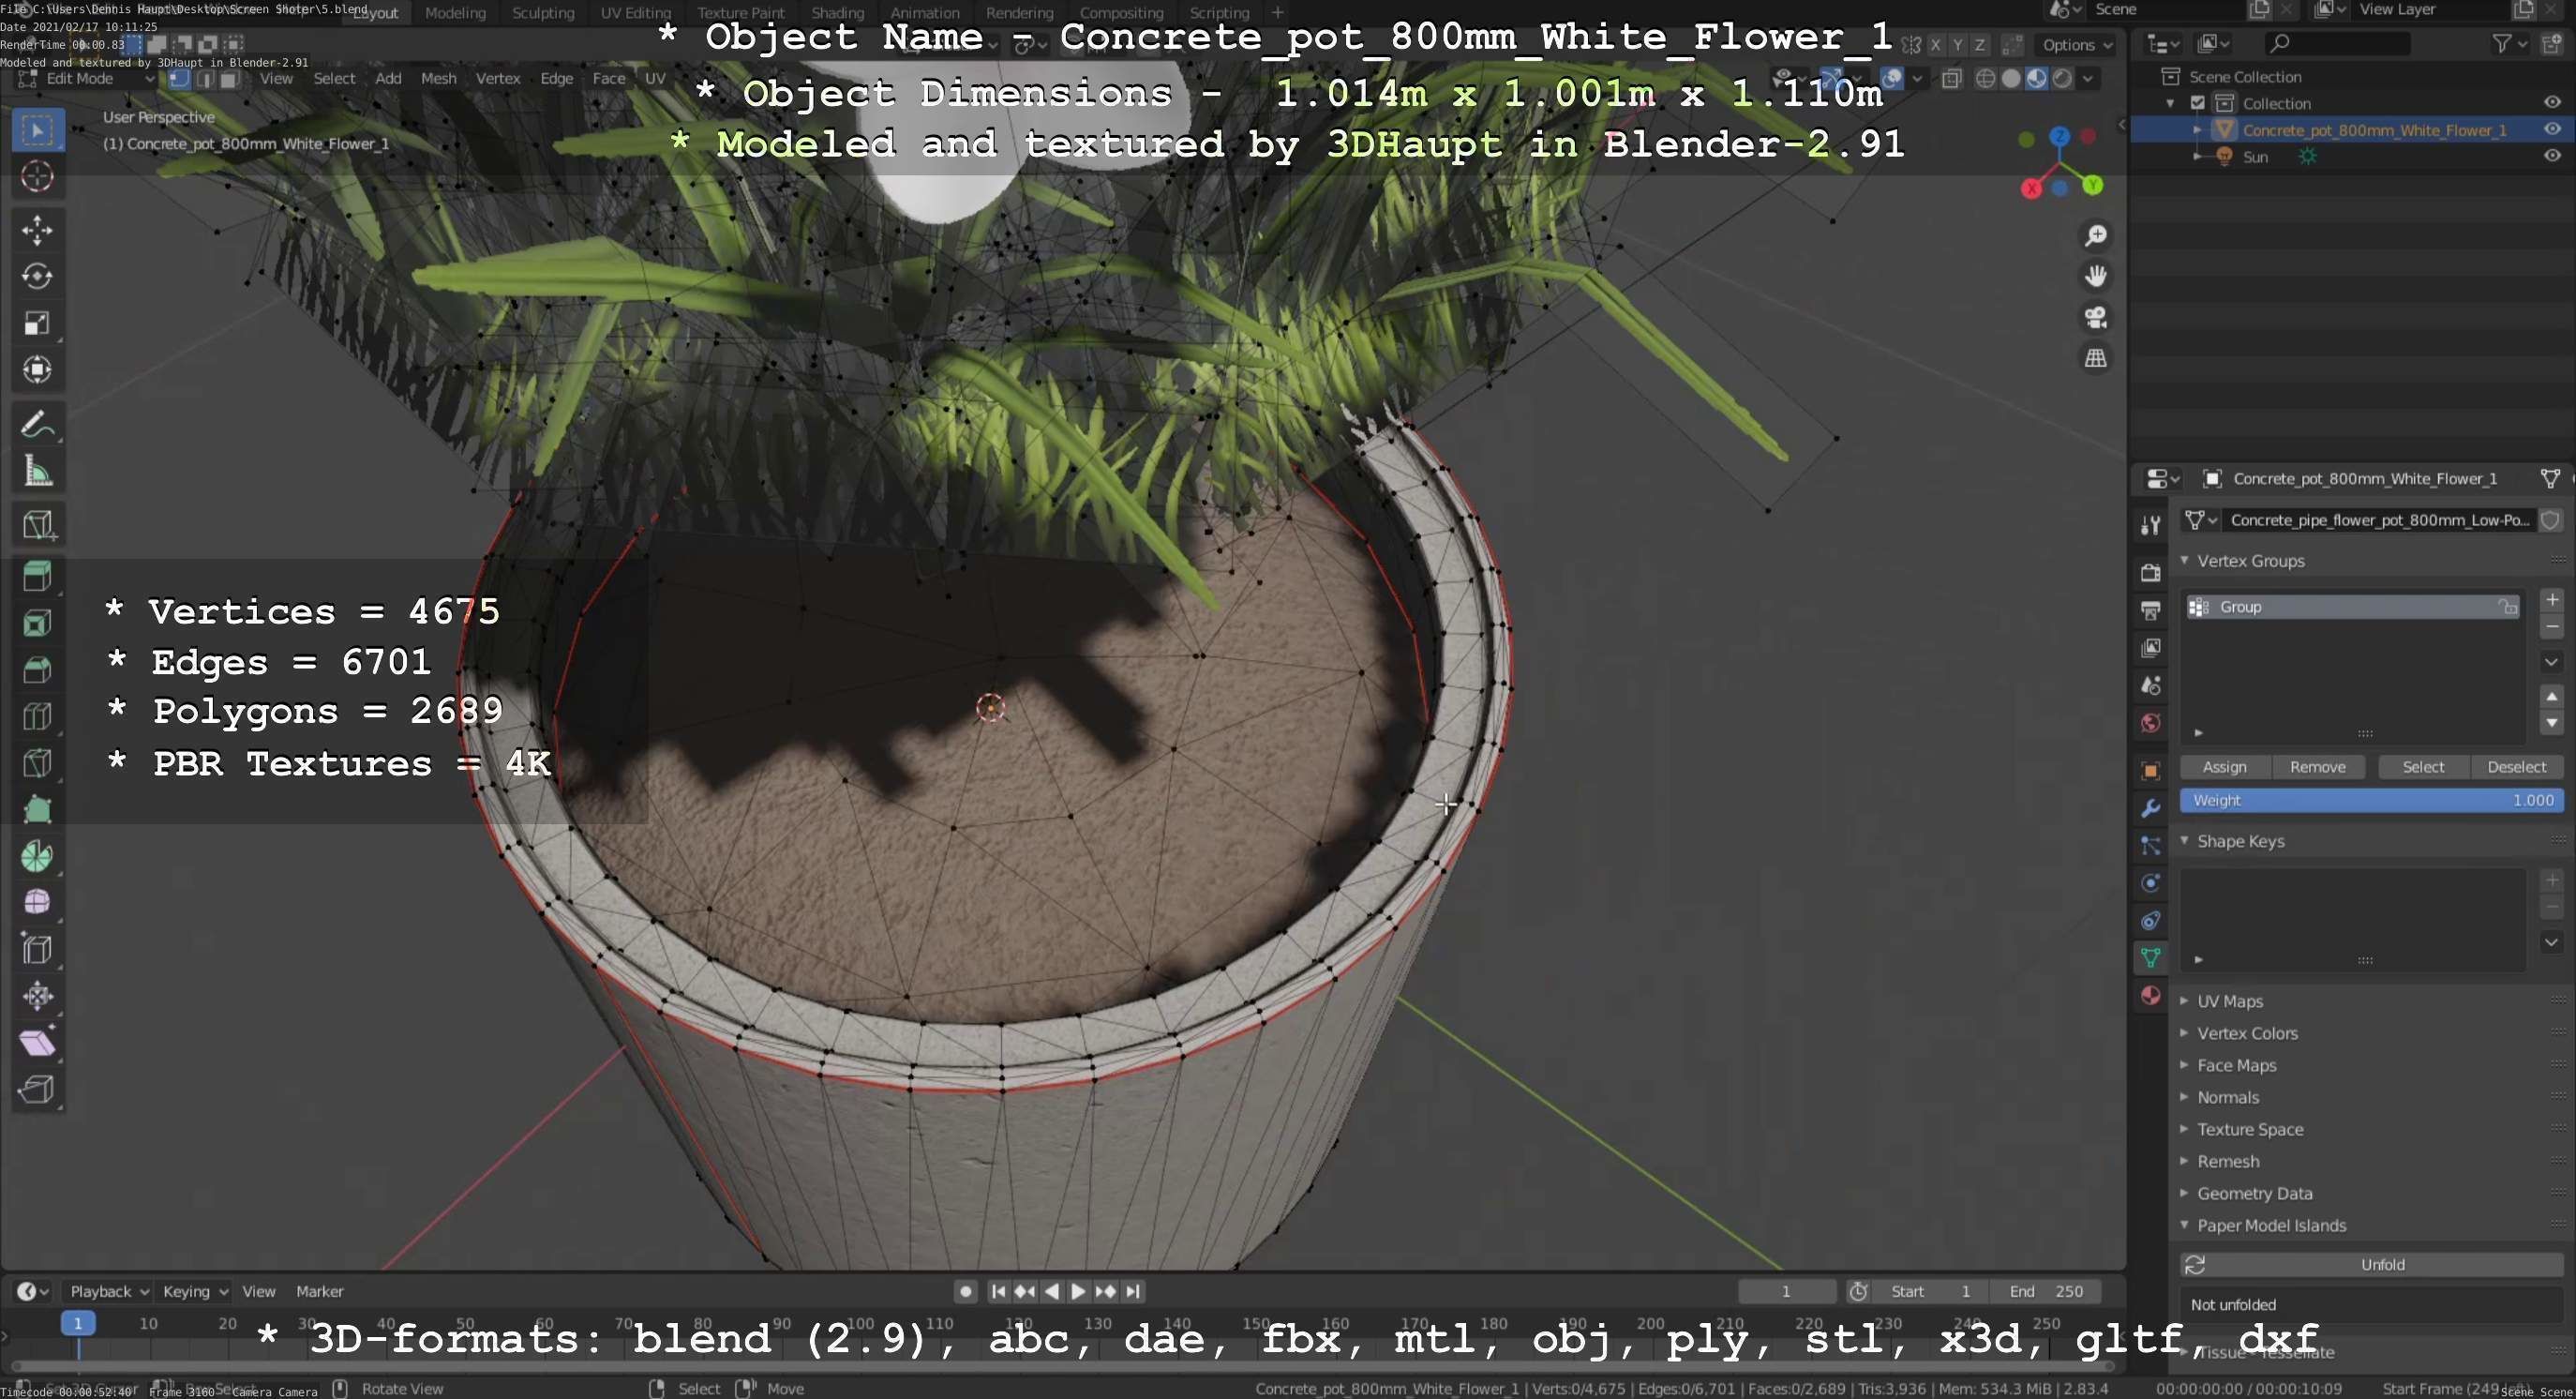Click the timeline play button
Screen dimensions: 2576x1399
pos(1078,1291)
